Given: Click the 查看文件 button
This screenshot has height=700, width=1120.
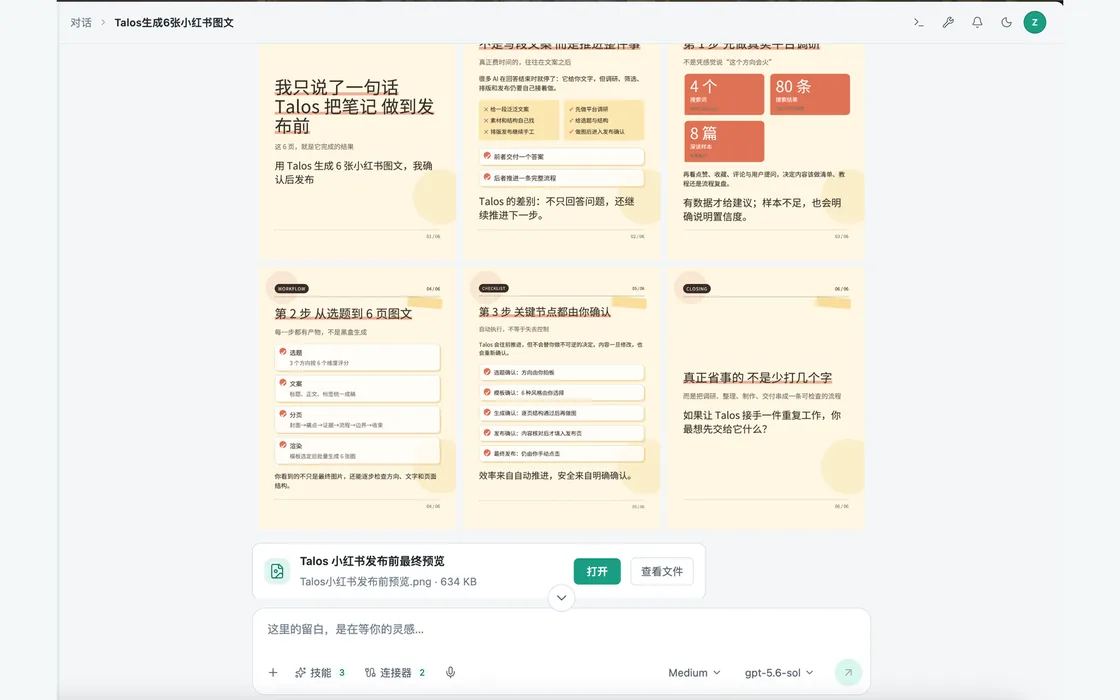Looking at the screenshot, I should pos(661,571).
